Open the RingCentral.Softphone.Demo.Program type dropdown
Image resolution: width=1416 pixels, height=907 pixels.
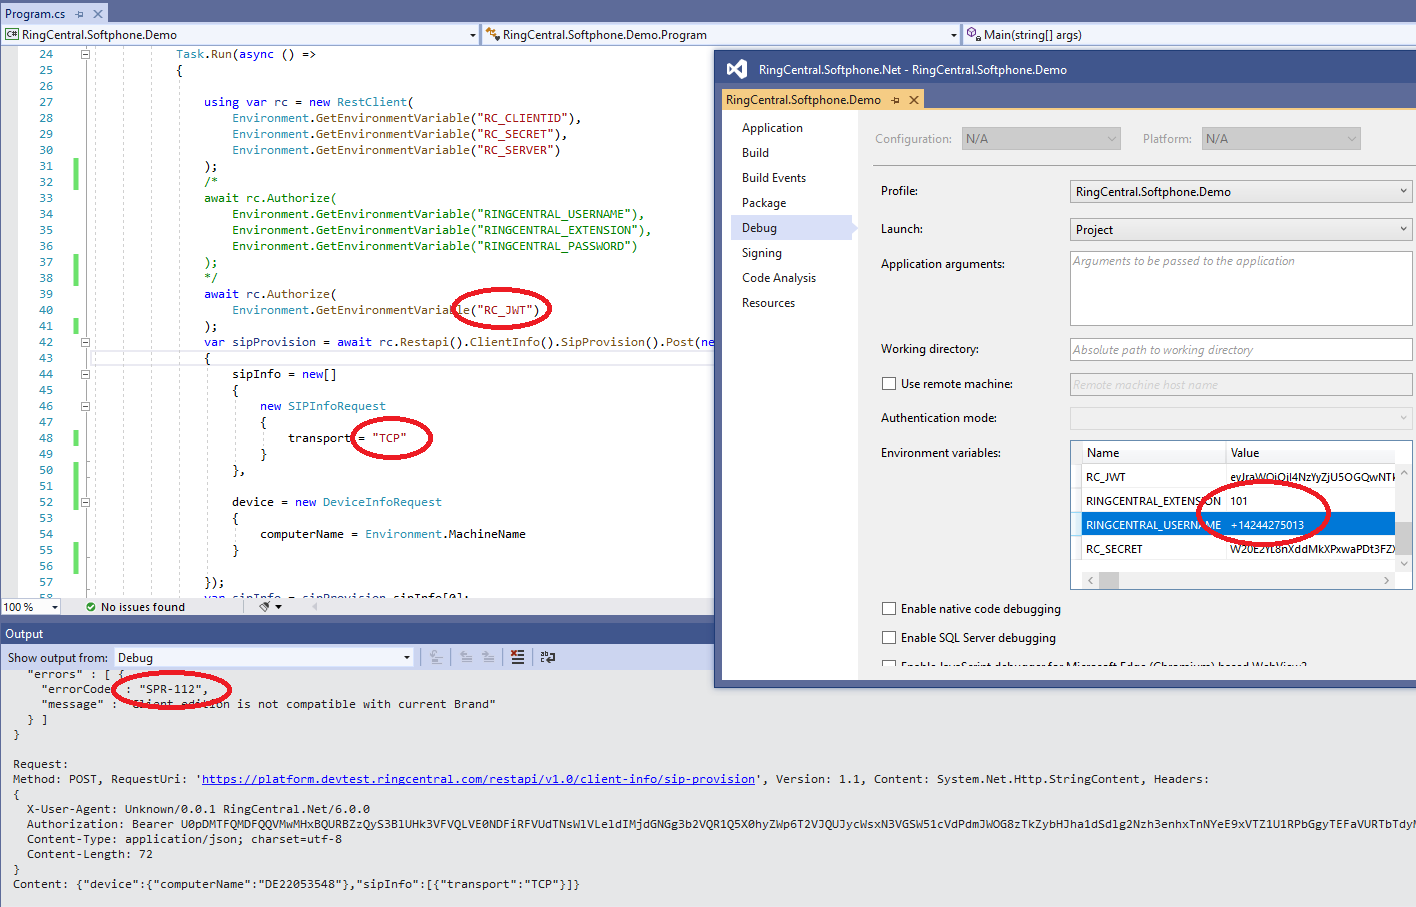point(721,35)
